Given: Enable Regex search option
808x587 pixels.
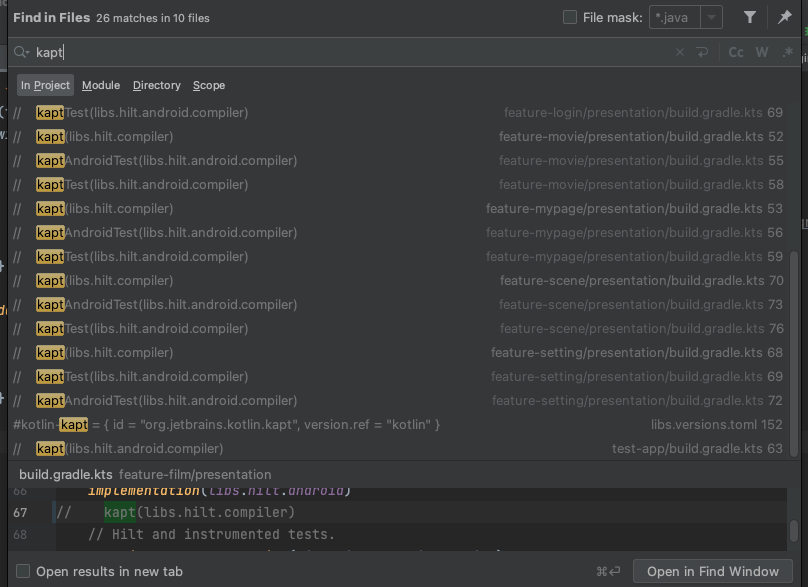Looking at the screenshot, I should coord(787,52).
